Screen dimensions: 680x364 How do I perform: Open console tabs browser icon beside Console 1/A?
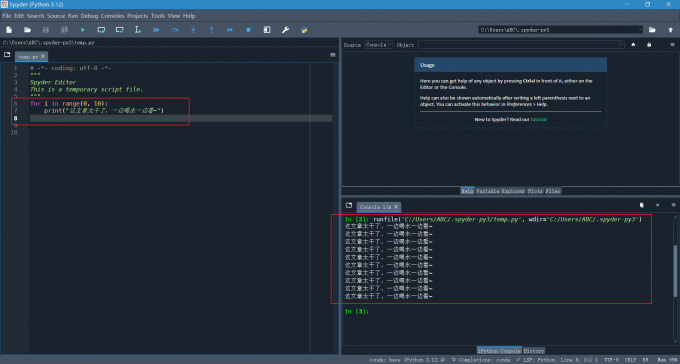(x=349, y=205)
